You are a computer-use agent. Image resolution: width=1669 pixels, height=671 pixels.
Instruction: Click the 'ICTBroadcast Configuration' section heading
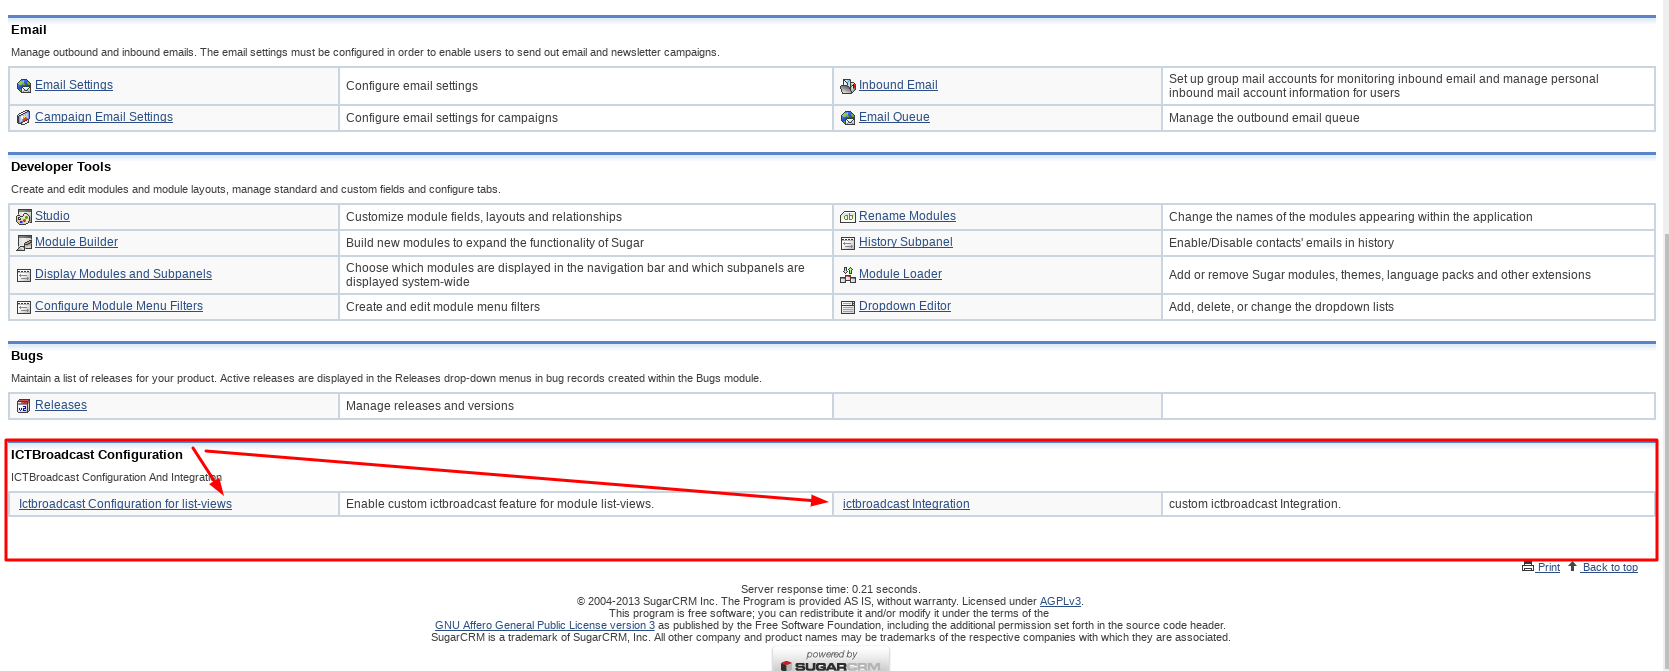pos(97,455)
